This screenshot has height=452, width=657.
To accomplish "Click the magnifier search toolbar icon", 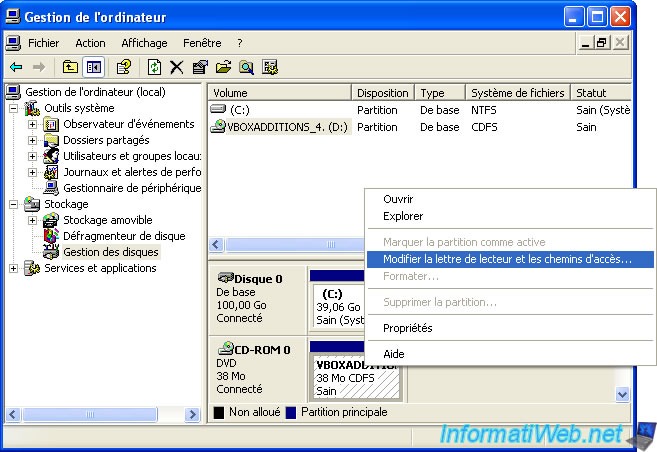I will click(x=246, y=67).
